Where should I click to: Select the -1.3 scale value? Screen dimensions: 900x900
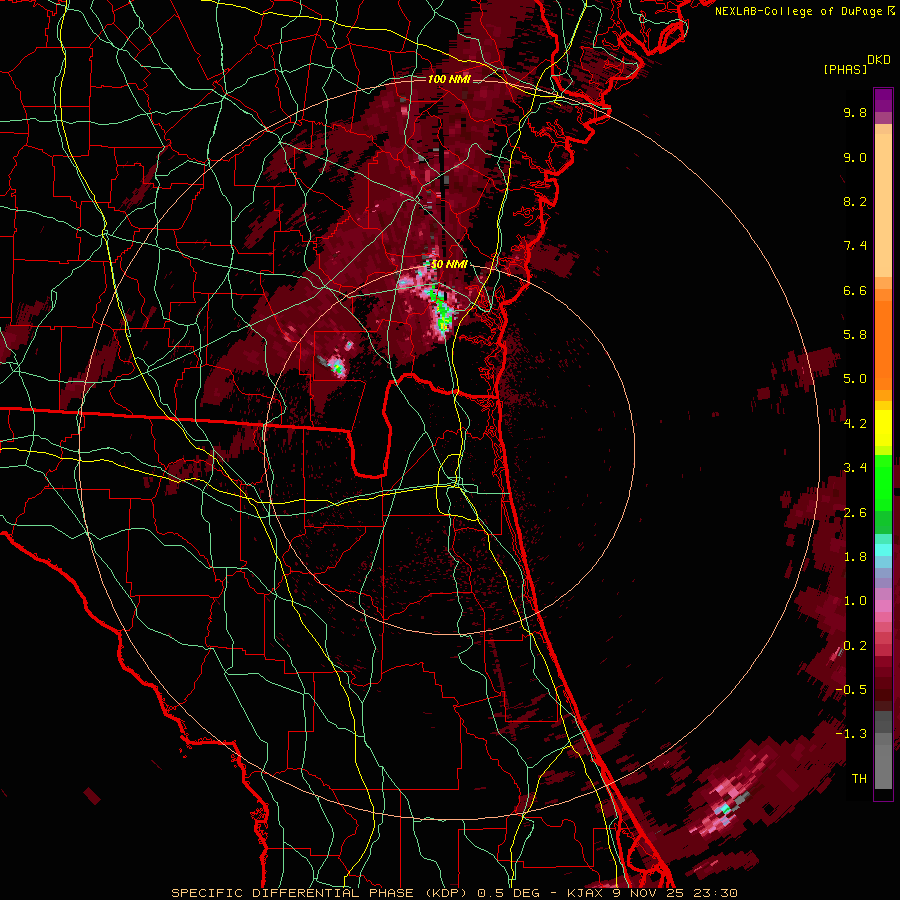851,734
